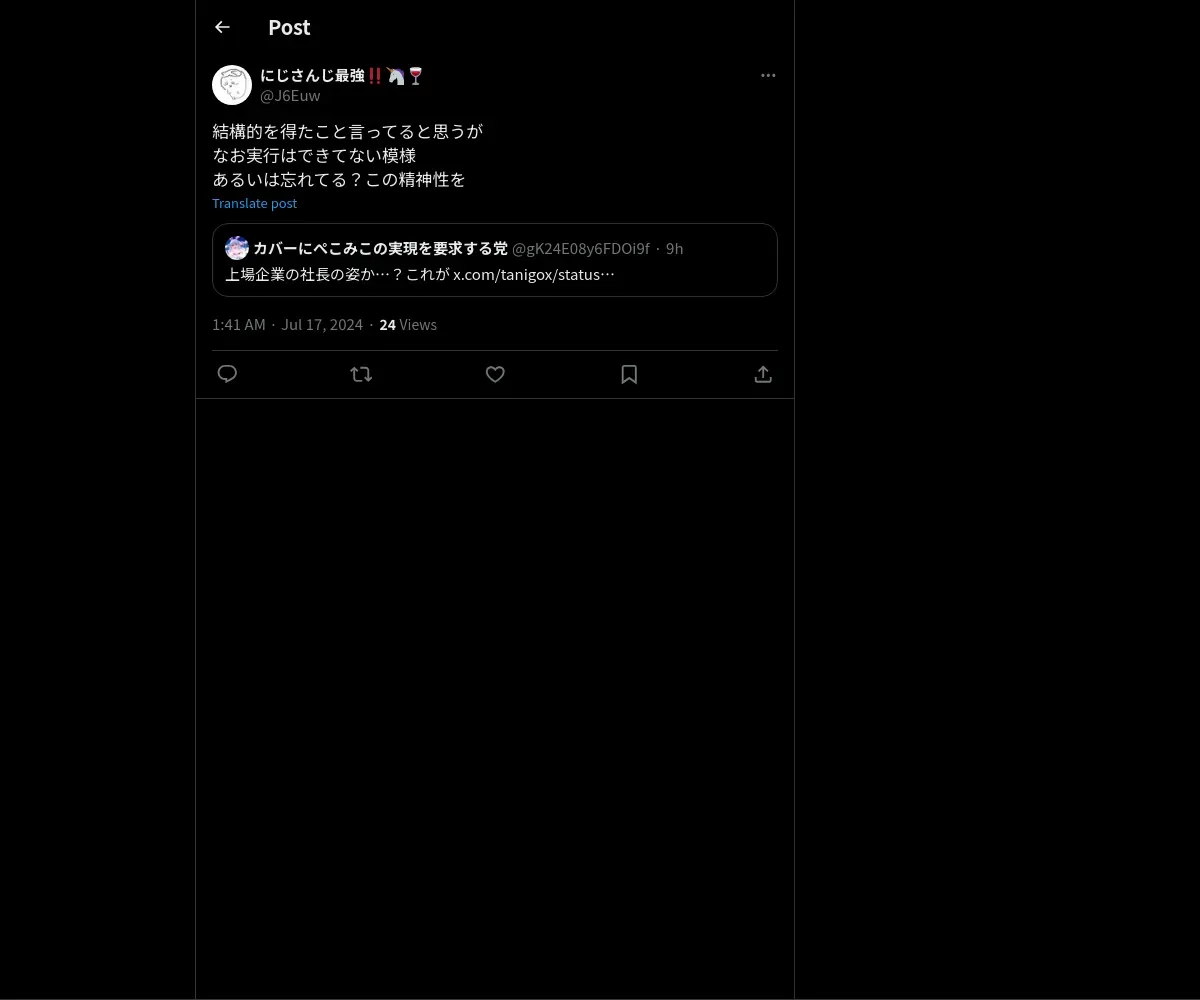Viewport: 1200px width, 1000px height.
Task: Open the quoted post's author avatar
Action: click(x=237, y=248)
